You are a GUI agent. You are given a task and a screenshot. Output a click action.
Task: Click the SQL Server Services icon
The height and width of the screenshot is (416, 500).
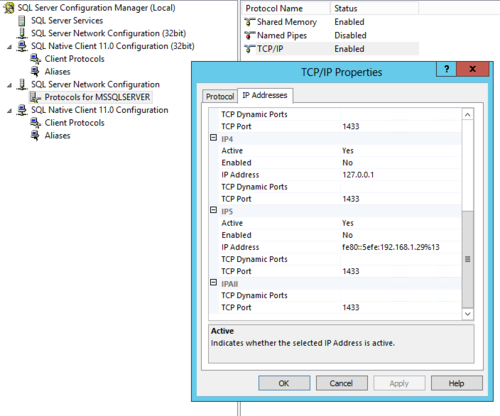22,21
